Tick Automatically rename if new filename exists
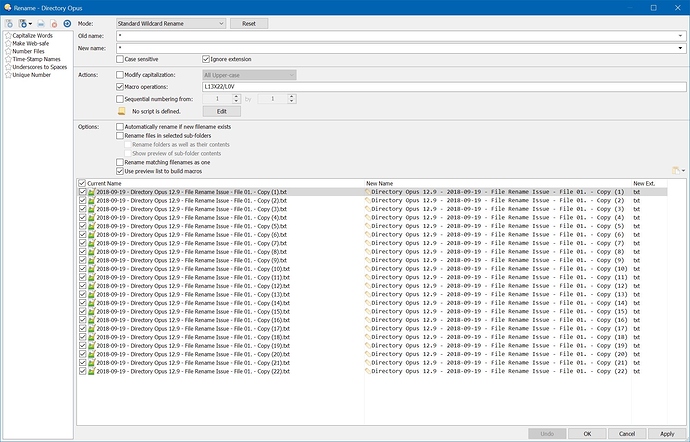690x442 pixels. (x=120, y=127)
